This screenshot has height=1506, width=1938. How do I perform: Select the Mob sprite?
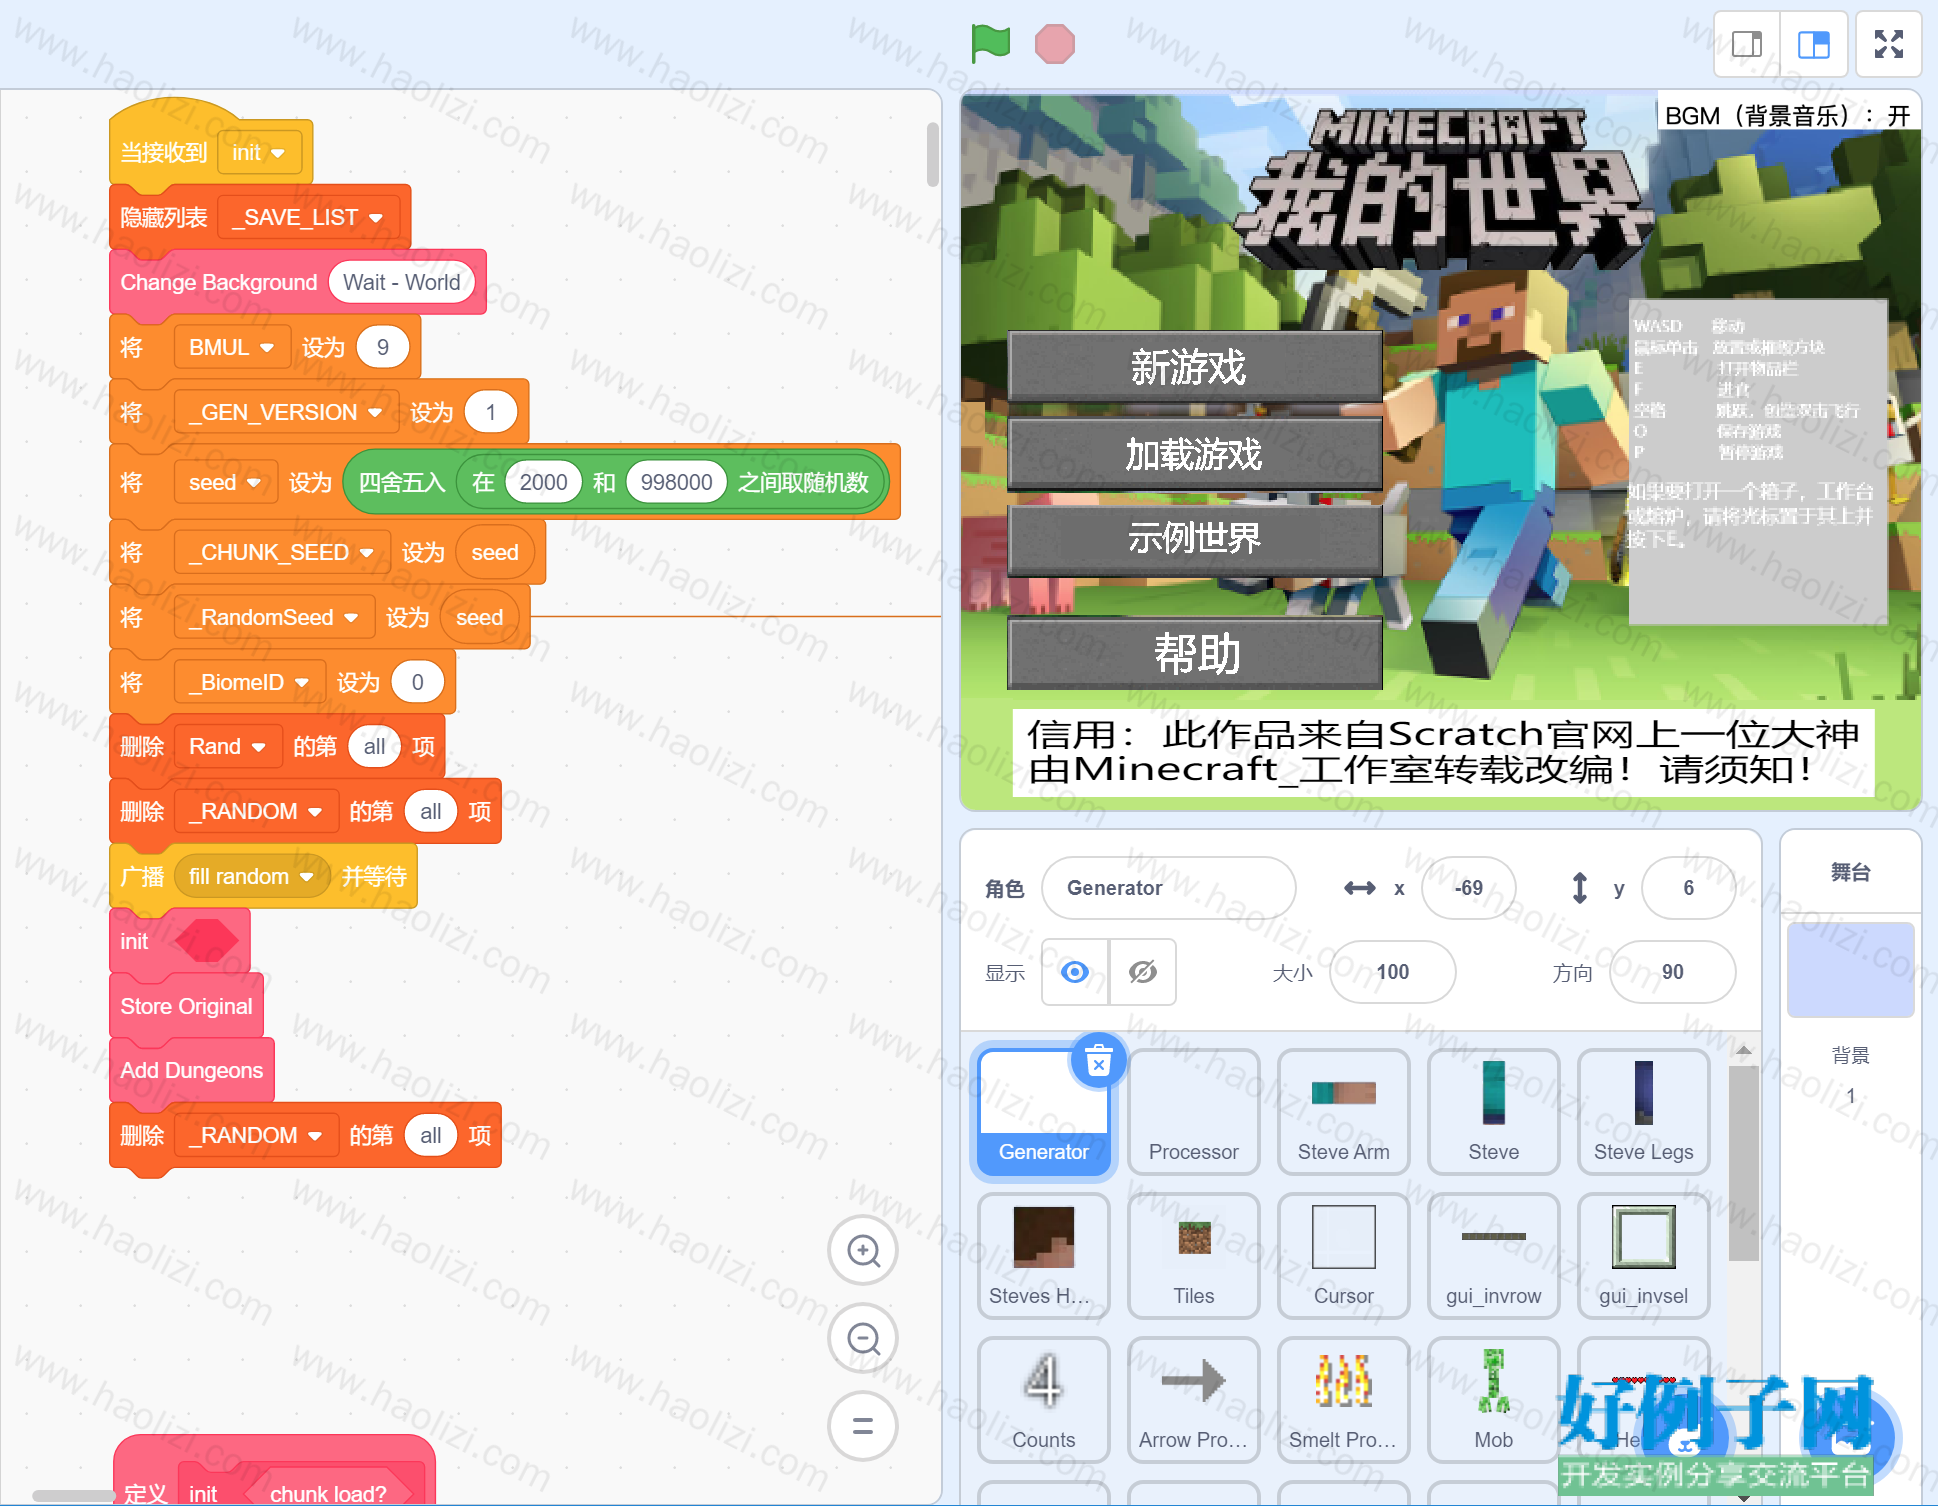[1493, 1399]
